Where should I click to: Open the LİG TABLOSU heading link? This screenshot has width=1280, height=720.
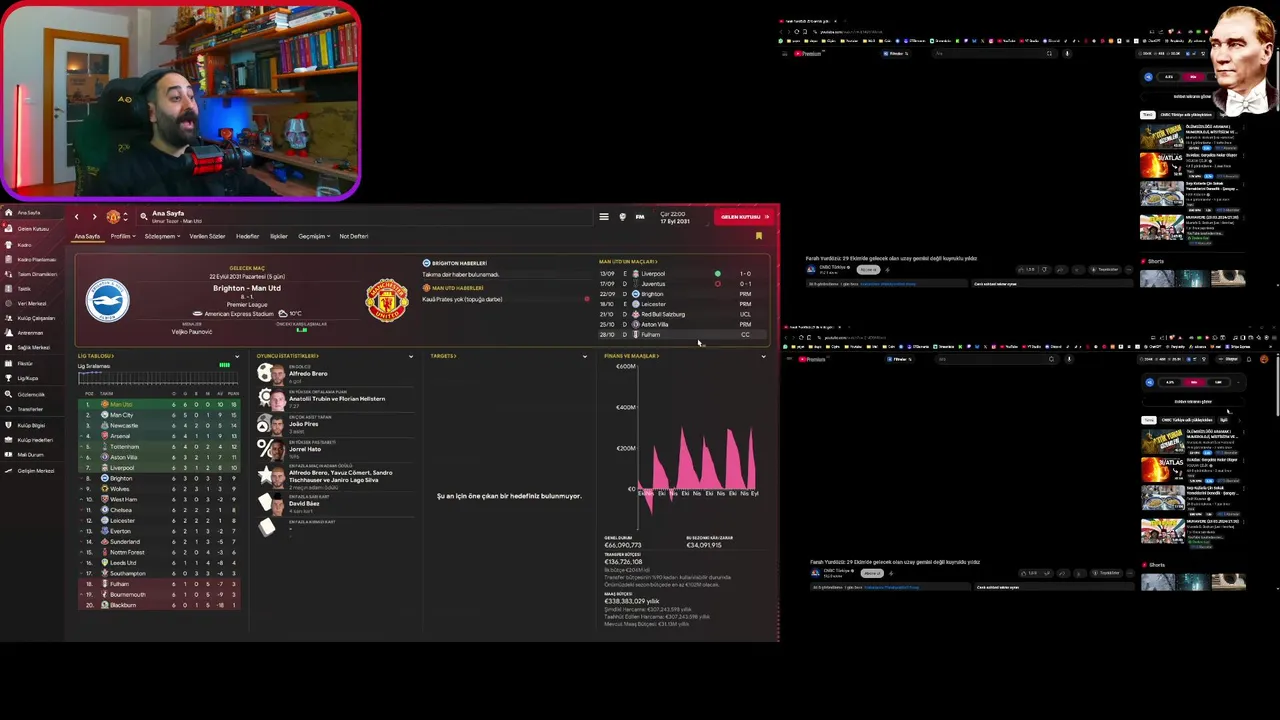point(96,356)
